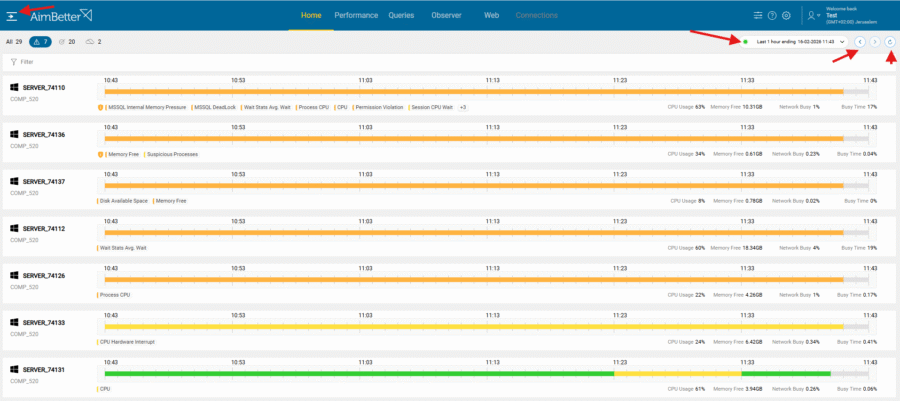
Task: Open the user account dropdown
Action: (x=814, y=16)
